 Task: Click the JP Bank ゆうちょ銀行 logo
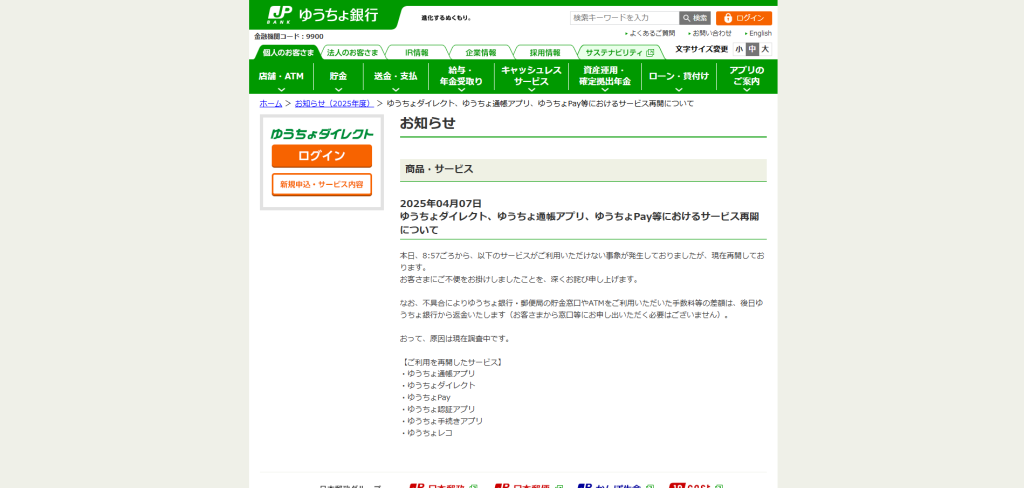(x=322, y=15)
